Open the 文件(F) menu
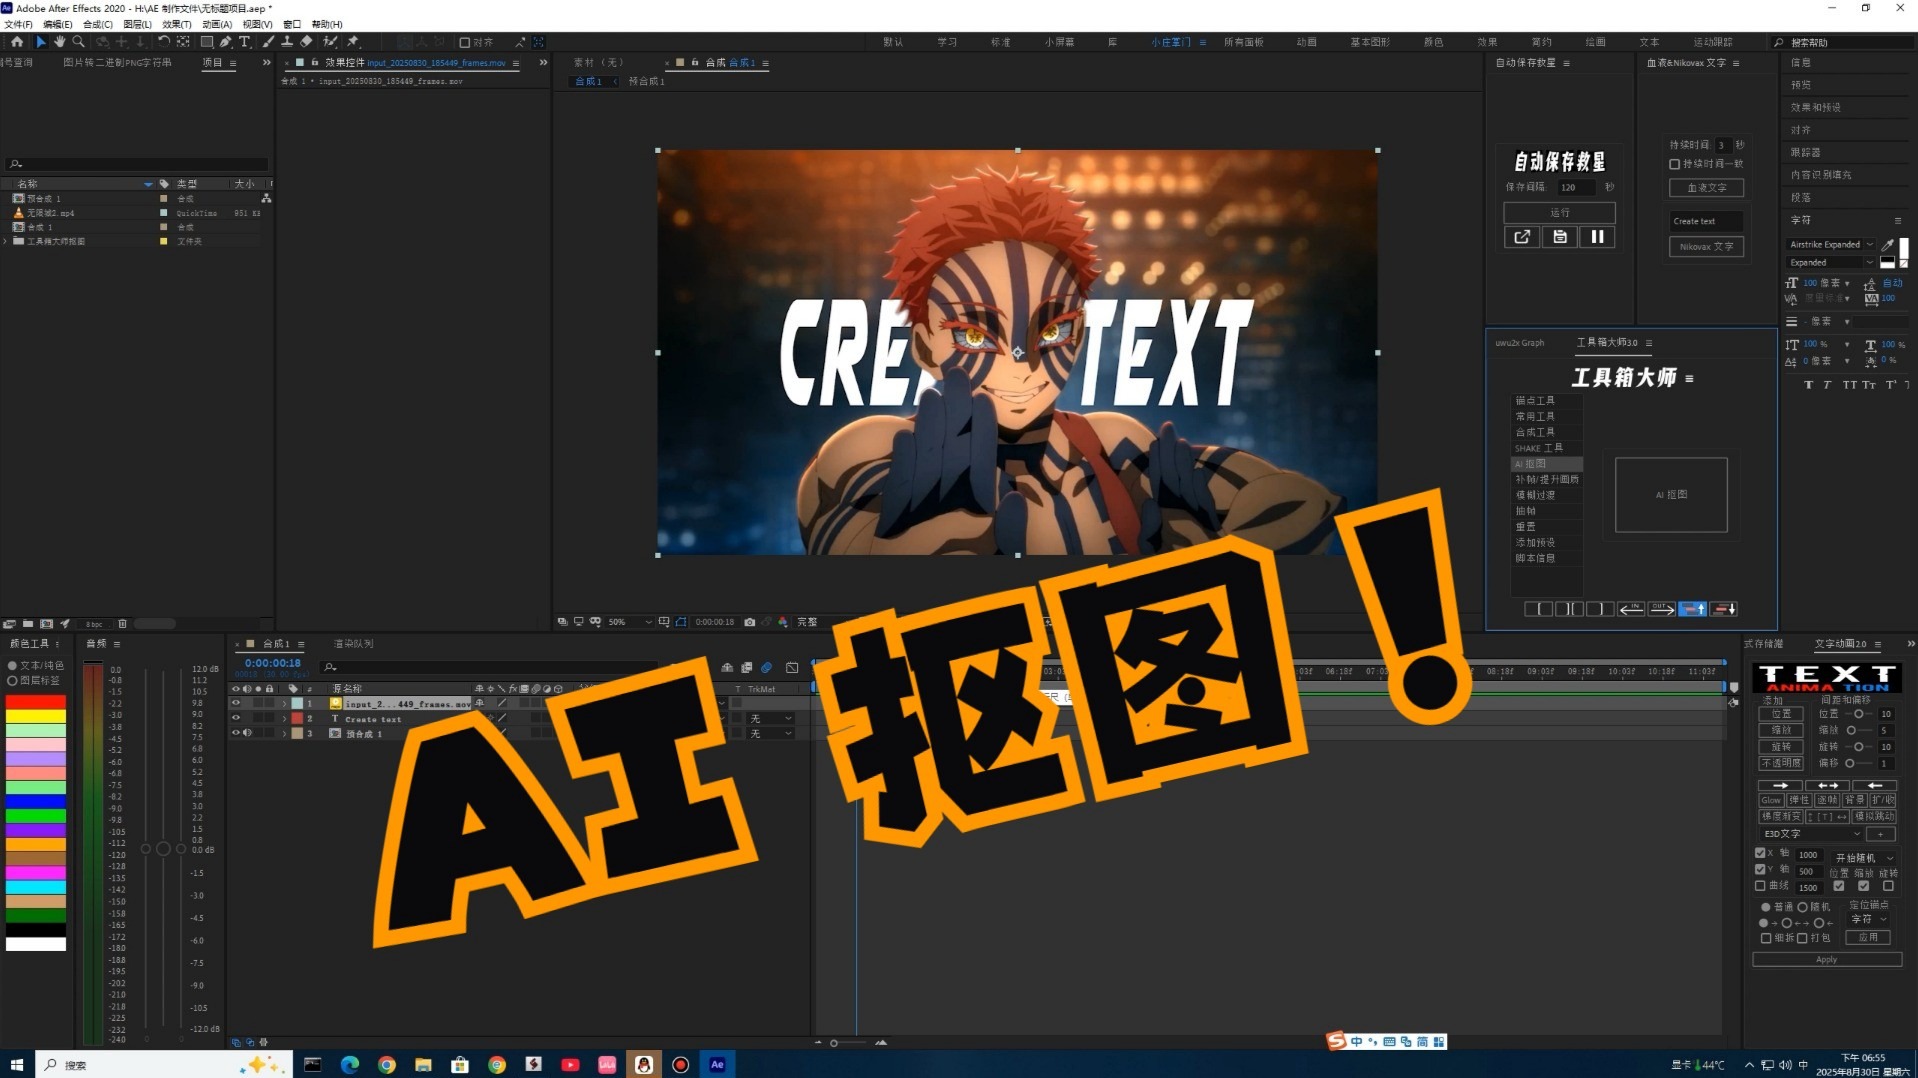Image resolution: width=1918 pixels, height=1078 pixels. (x=19, y=24)
